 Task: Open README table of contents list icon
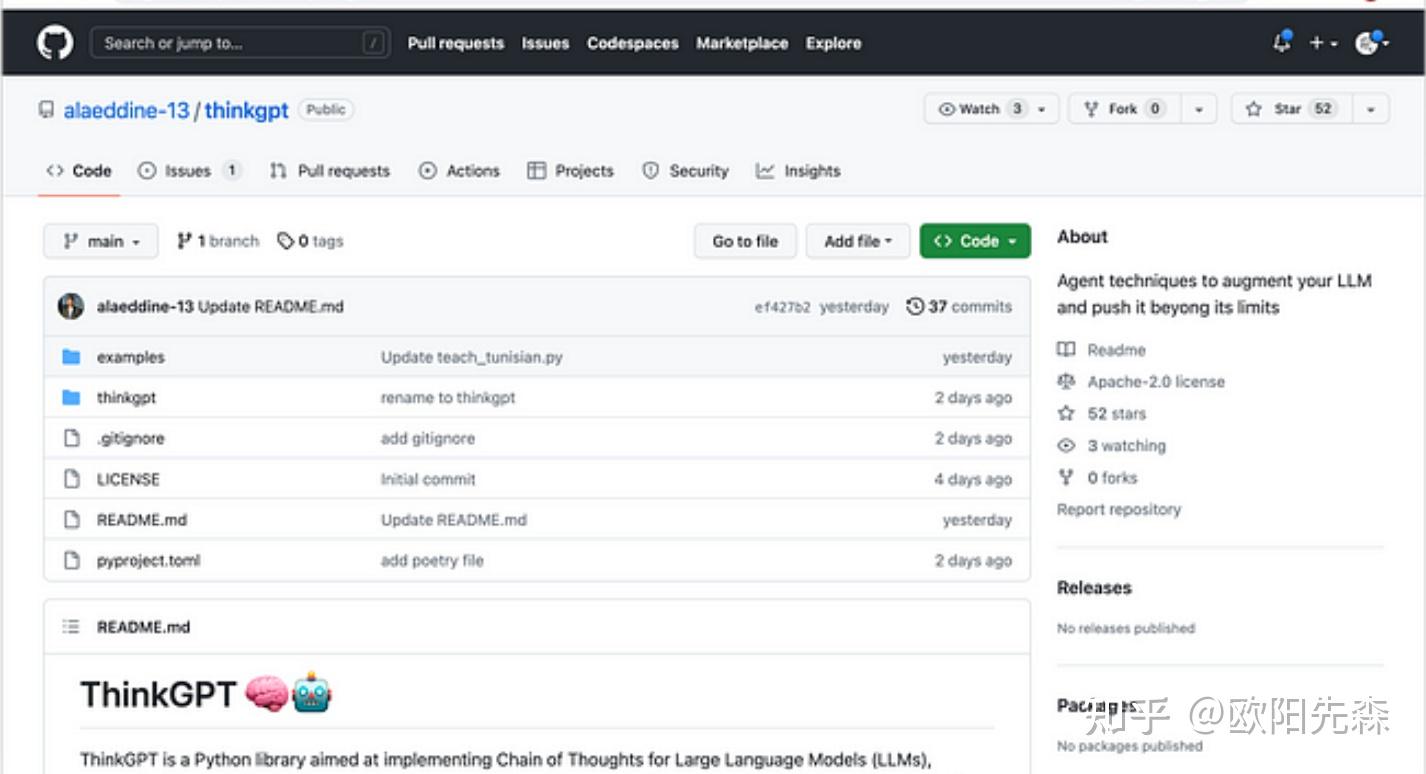point(71,627)
